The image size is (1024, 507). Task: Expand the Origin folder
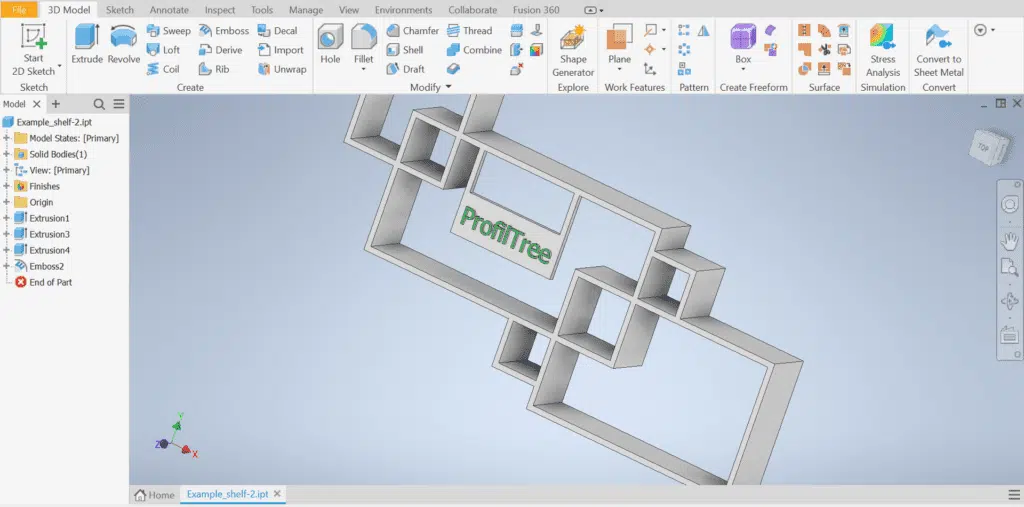[7, 202]
